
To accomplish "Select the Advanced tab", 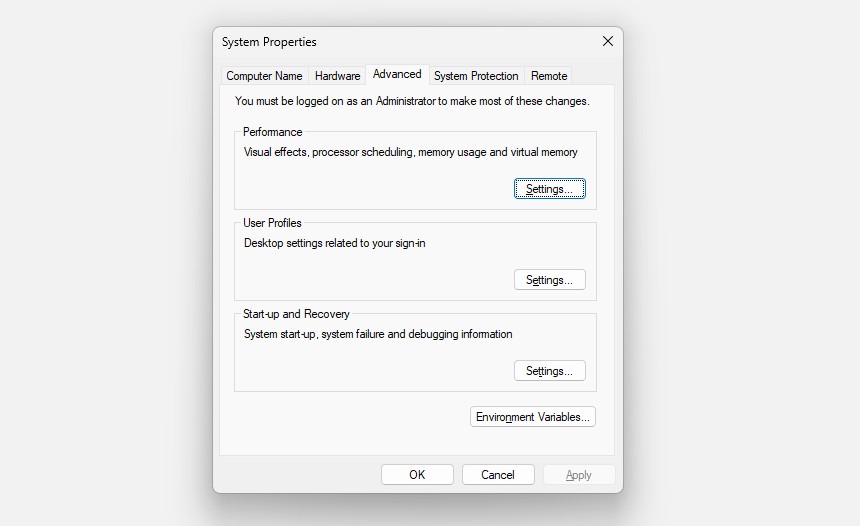I will 397,74.
